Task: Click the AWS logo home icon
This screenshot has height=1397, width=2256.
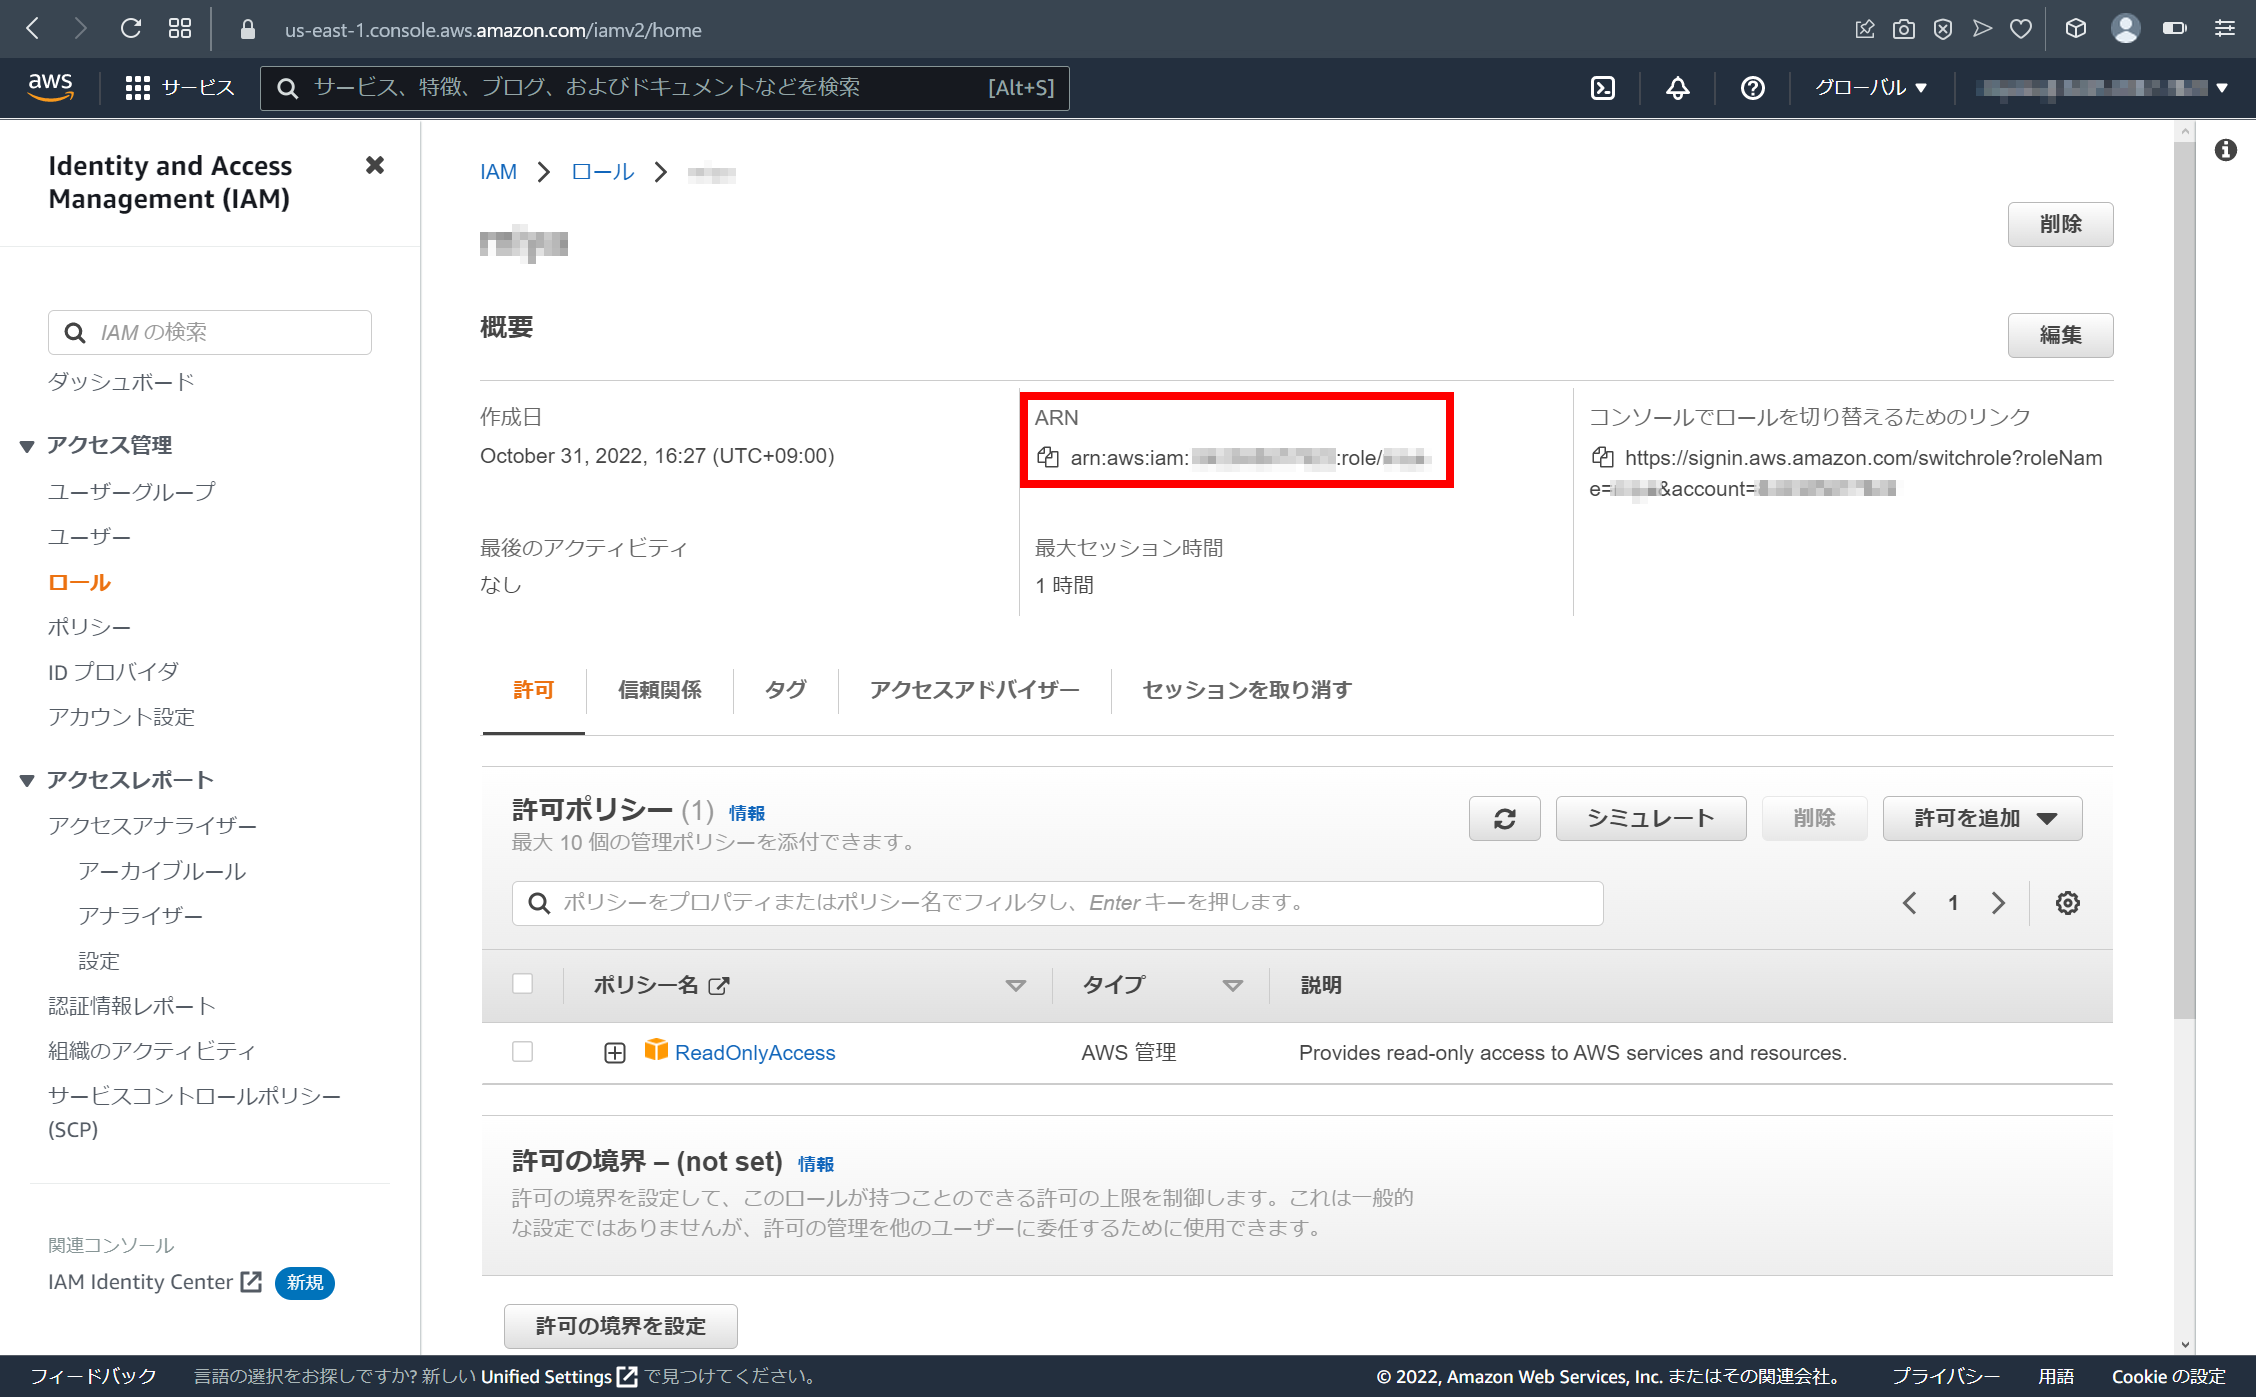Action: 50,87
